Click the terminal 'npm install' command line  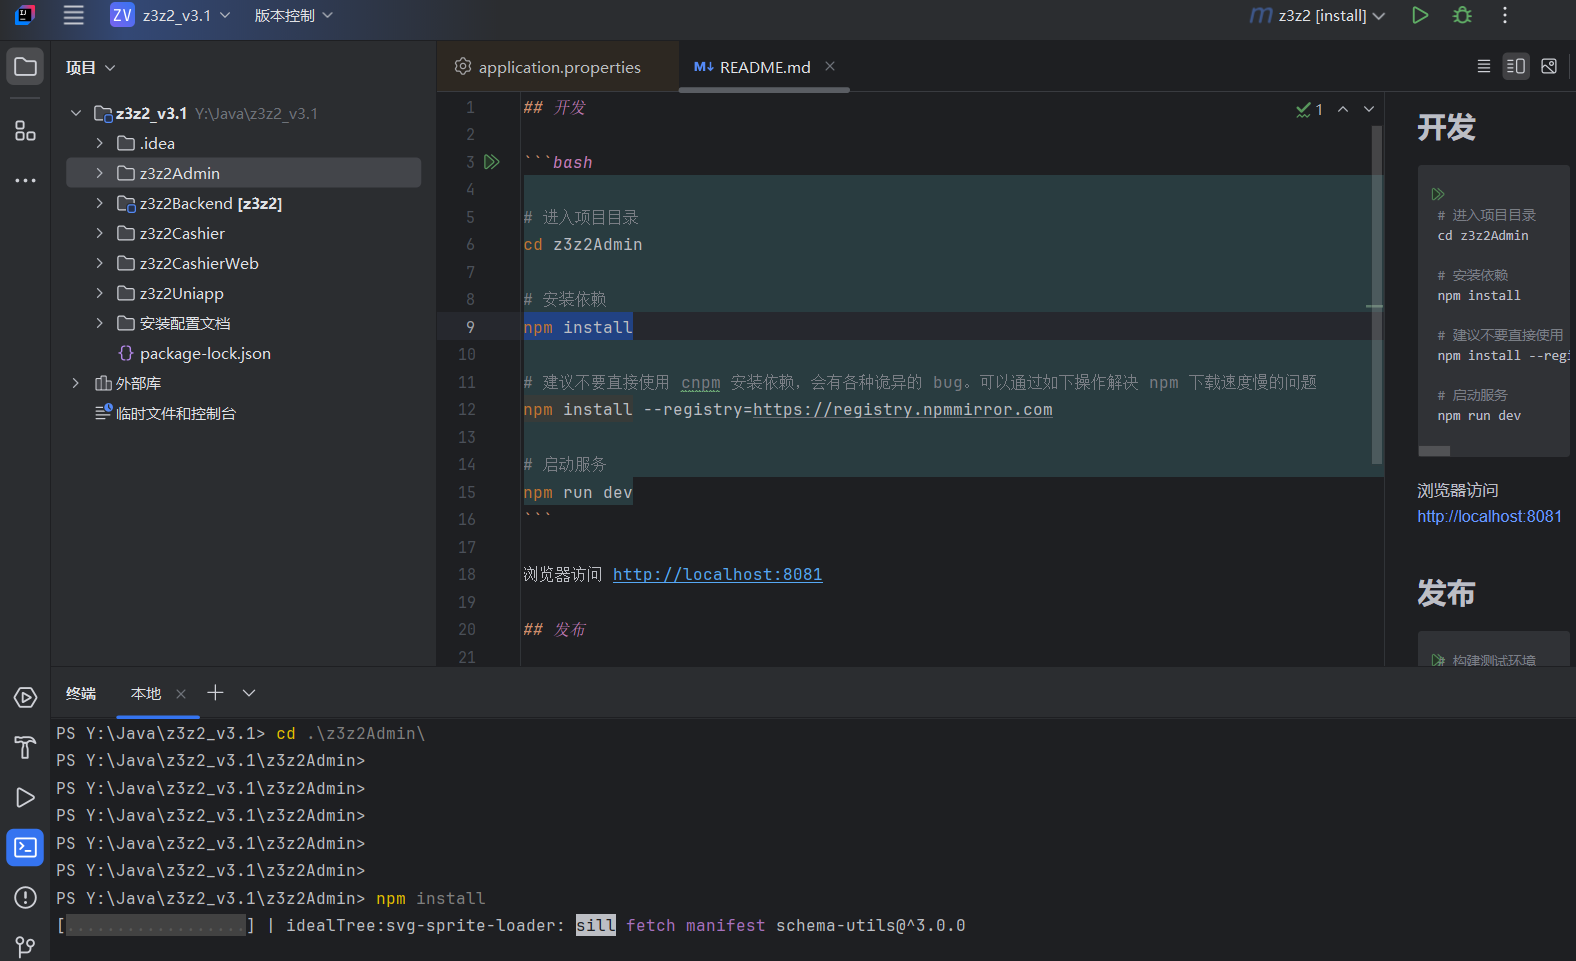pos(431,898)
